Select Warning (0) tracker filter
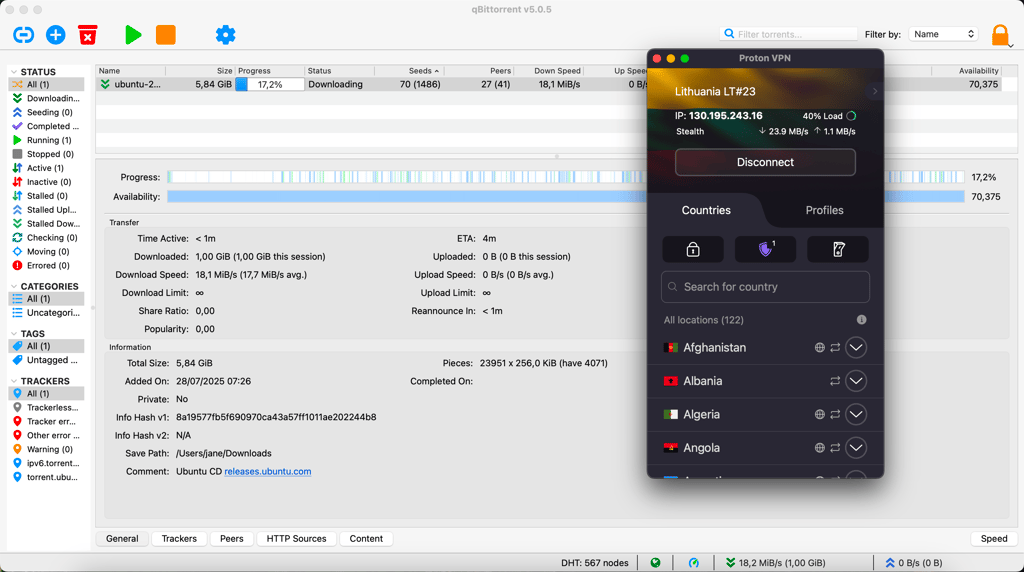This screenshot has height=572, width=1024. coord(46,449)
